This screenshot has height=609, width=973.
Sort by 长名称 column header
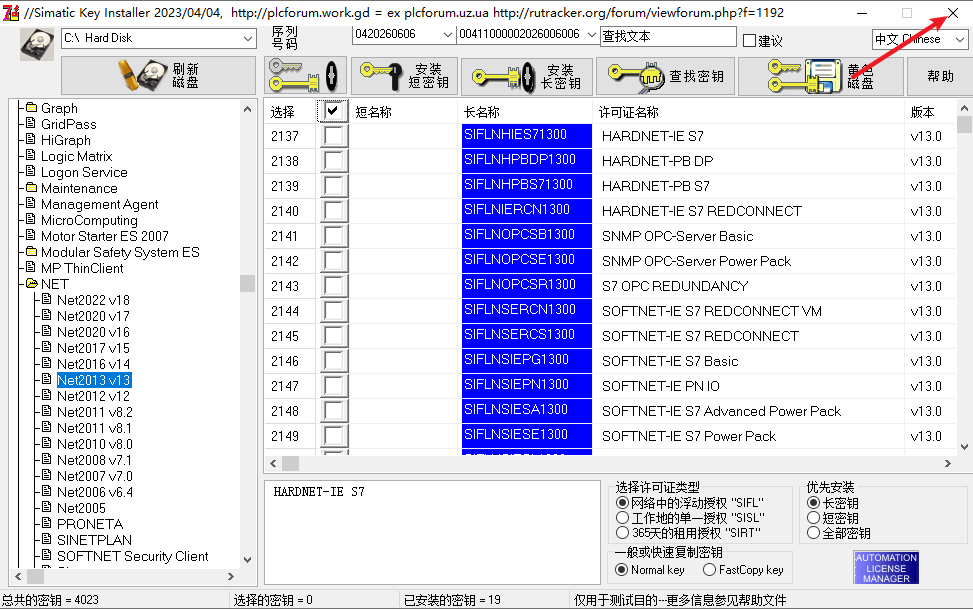click(526, 112)
